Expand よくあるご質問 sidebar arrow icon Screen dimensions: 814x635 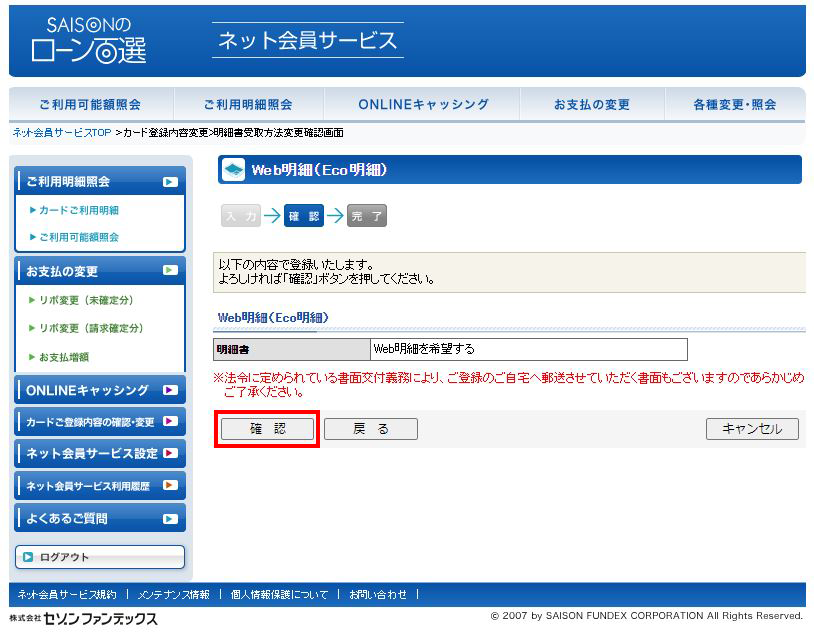[170, 518]
